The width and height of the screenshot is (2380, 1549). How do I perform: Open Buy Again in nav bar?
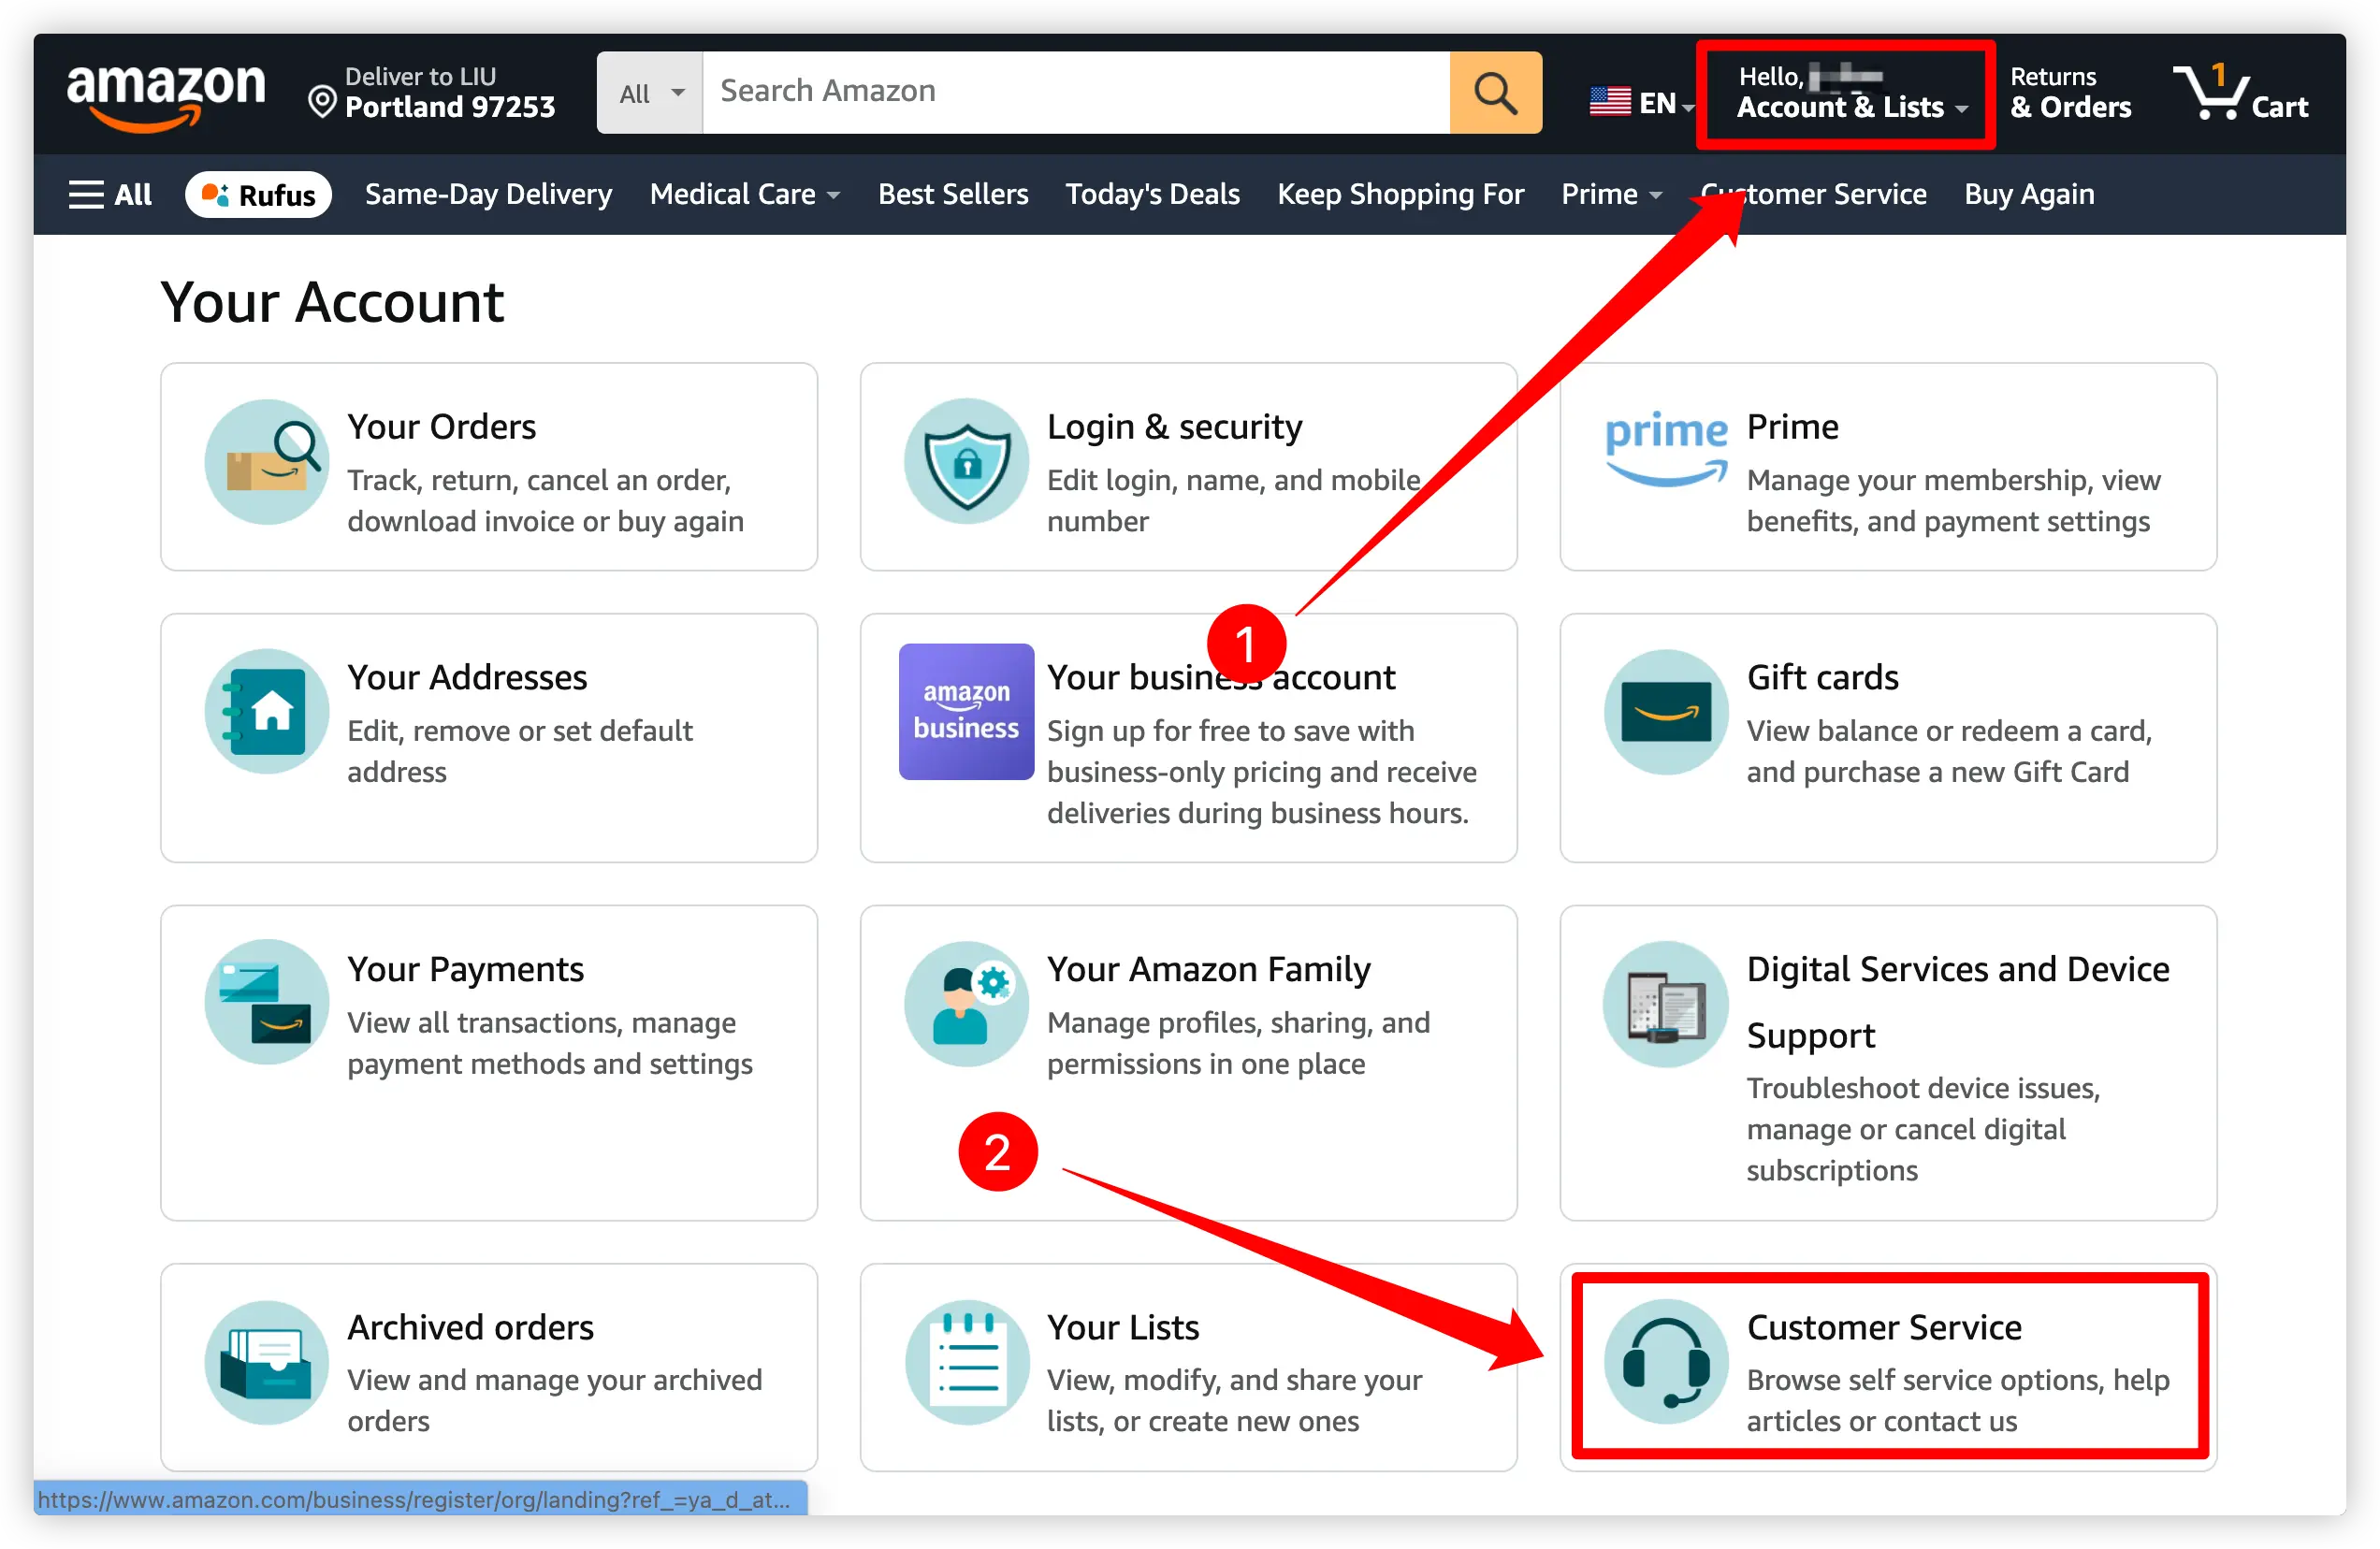(x=2029, y=194)
